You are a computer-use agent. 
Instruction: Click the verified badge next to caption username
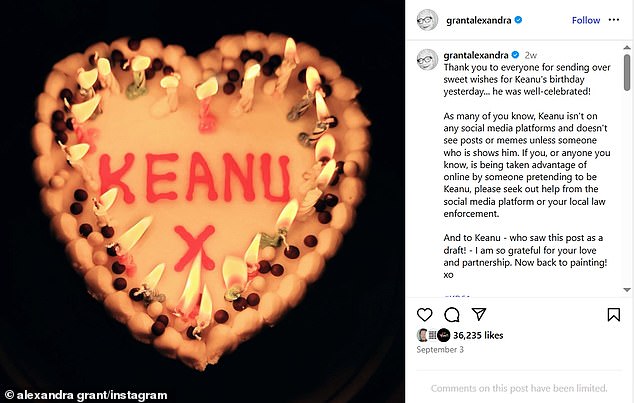pyautogui.click(x=516, y=54)
